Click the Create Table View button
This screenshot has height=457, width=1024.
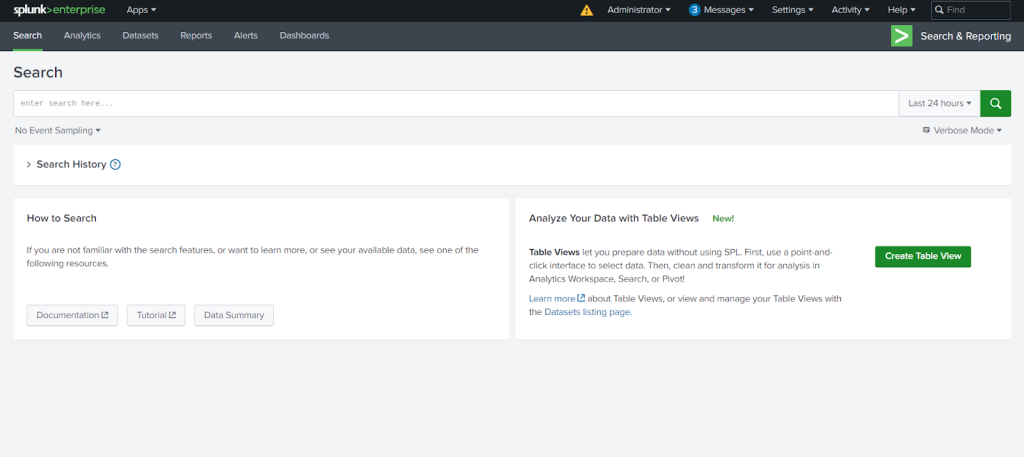[x=923, y=257]
